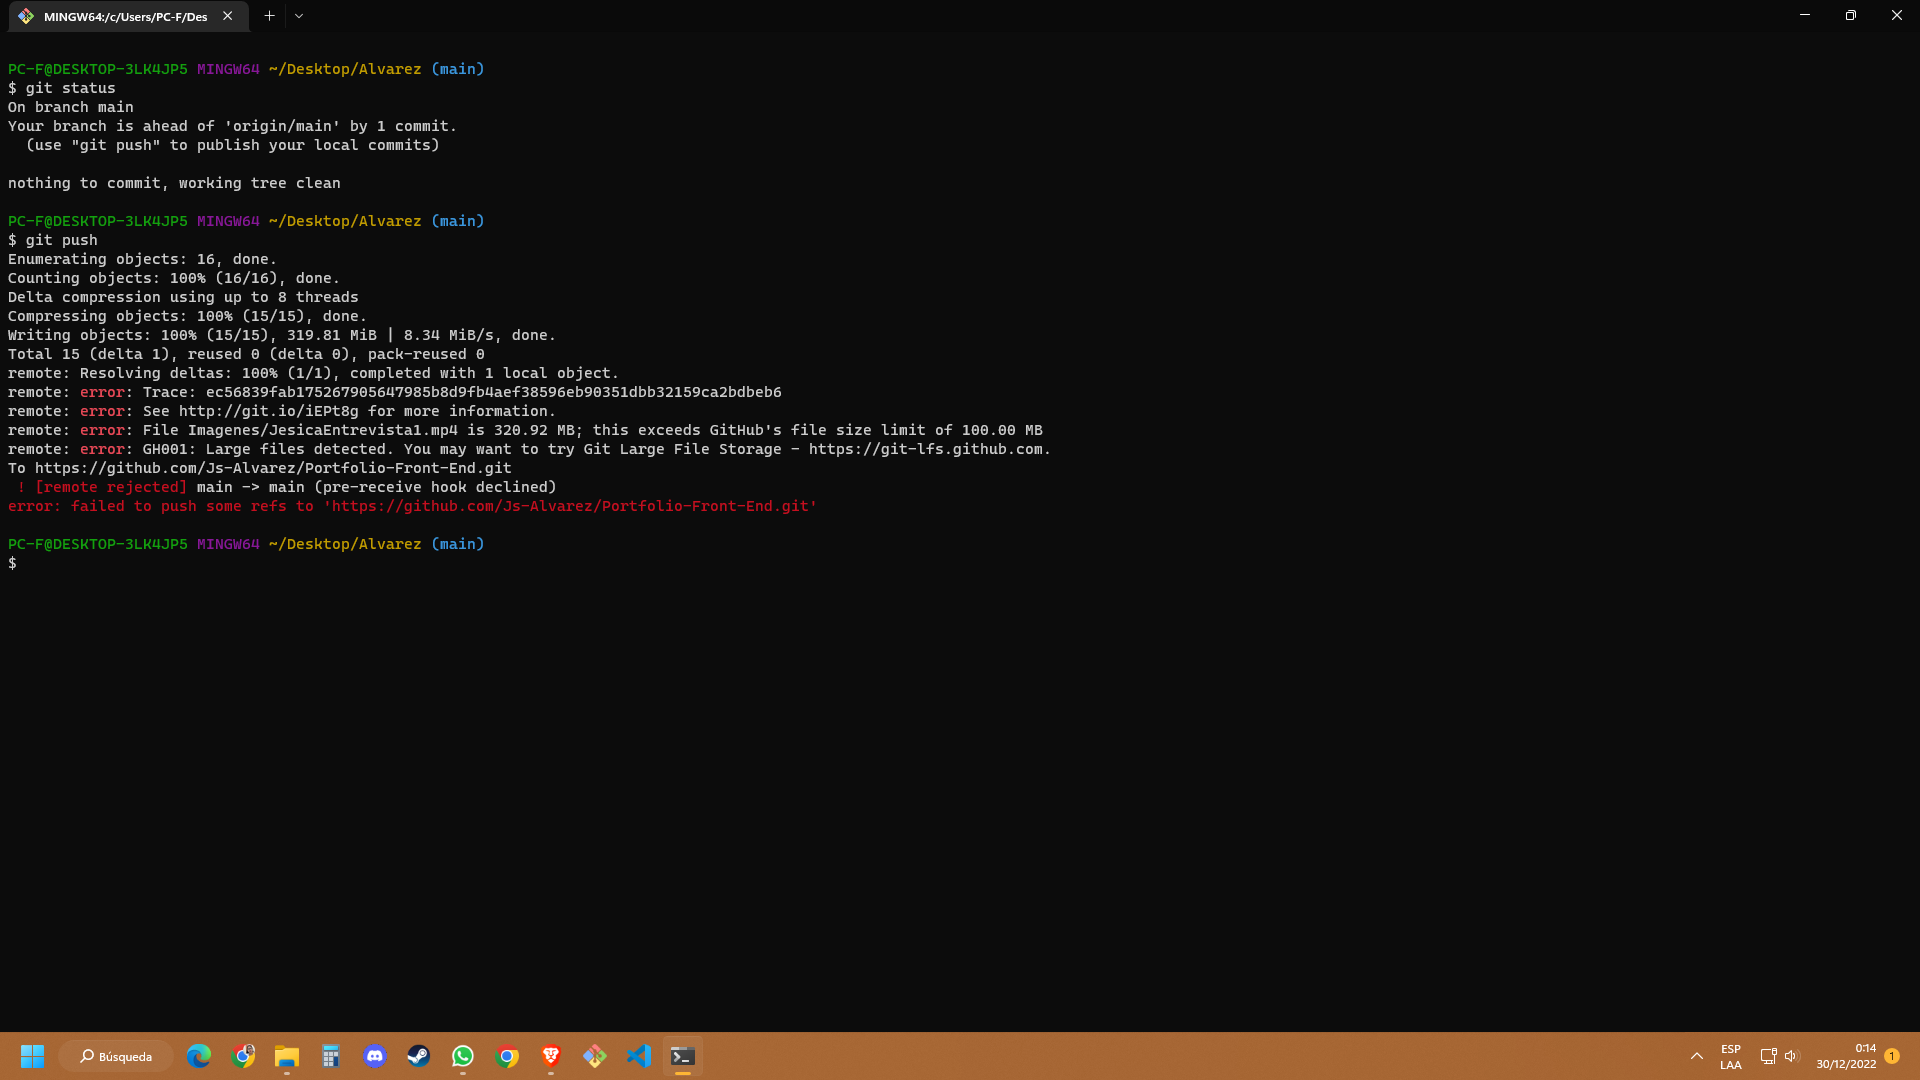
Task: Open Brave browser from the taskbar
Action: [551, 1056]
